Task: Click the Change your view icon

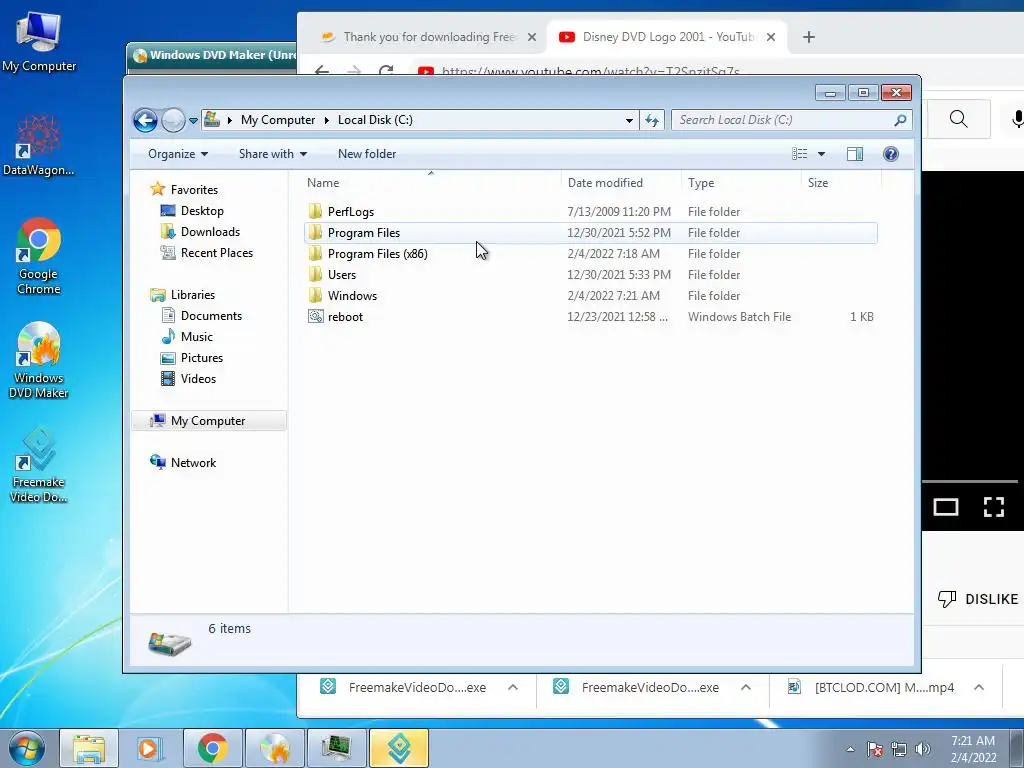Action: (x=799, y=154)
